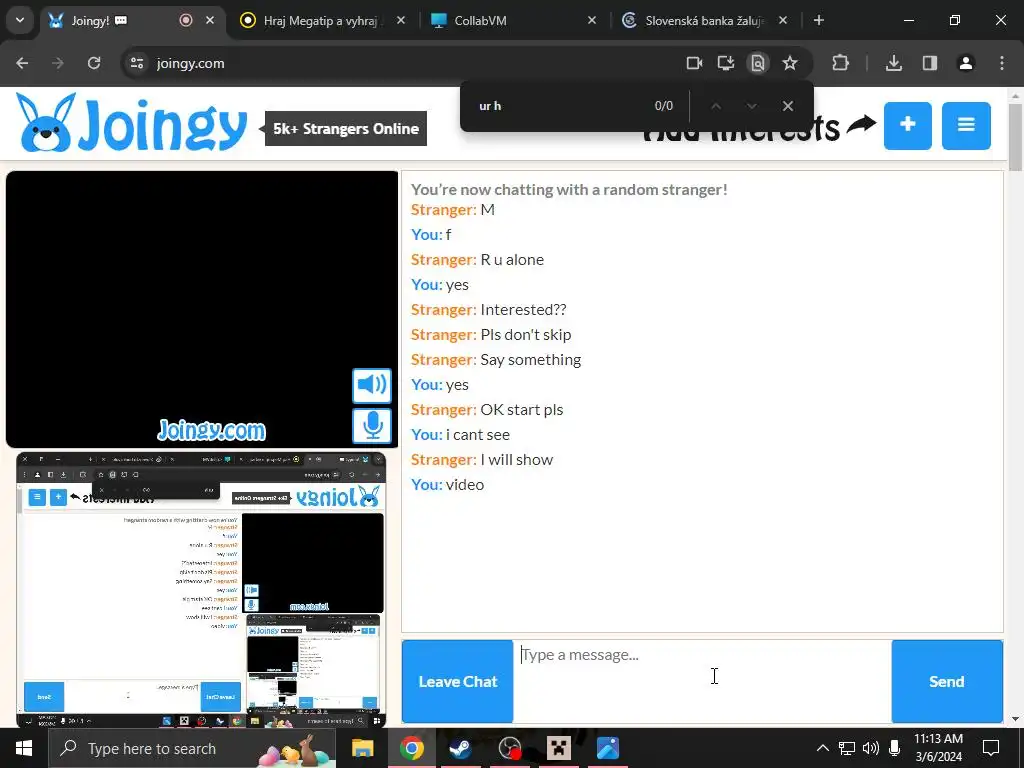Open Chrome's three-dot menu
1024x768 pixels.
[1002, 63]
